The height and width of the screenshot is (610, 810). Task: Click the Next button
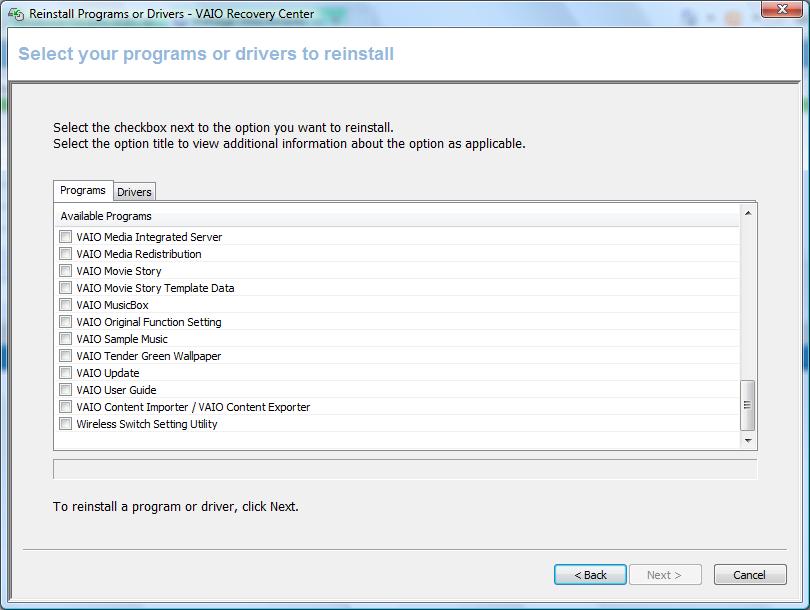tap(664, 575)
